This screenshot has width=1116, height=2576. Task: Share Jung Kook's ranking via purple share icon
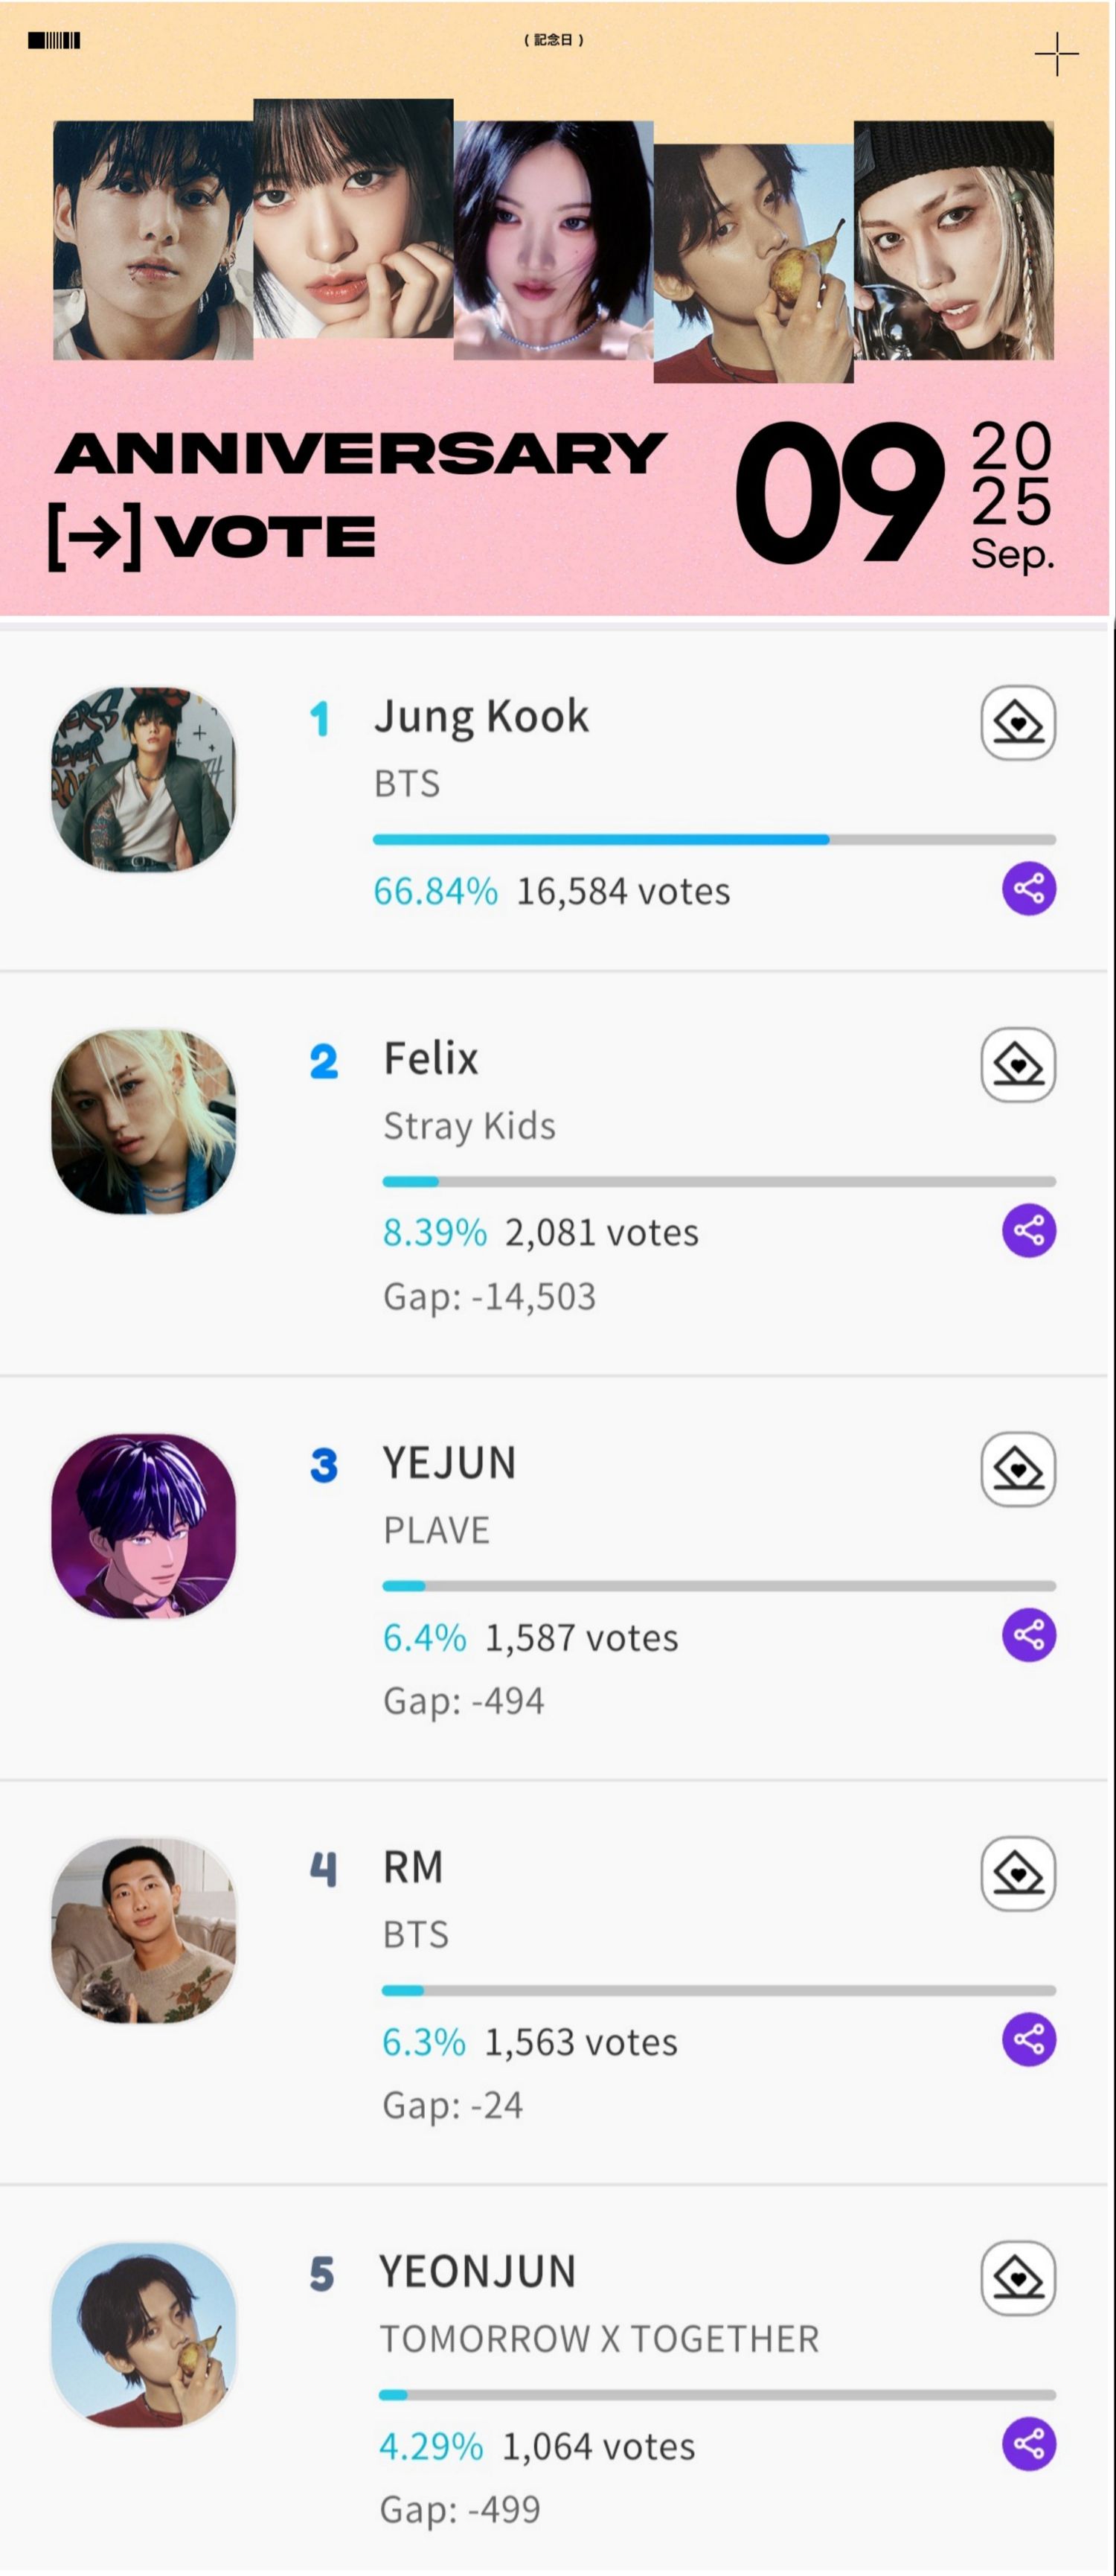pyautogui.click(x=1029, y=888)
